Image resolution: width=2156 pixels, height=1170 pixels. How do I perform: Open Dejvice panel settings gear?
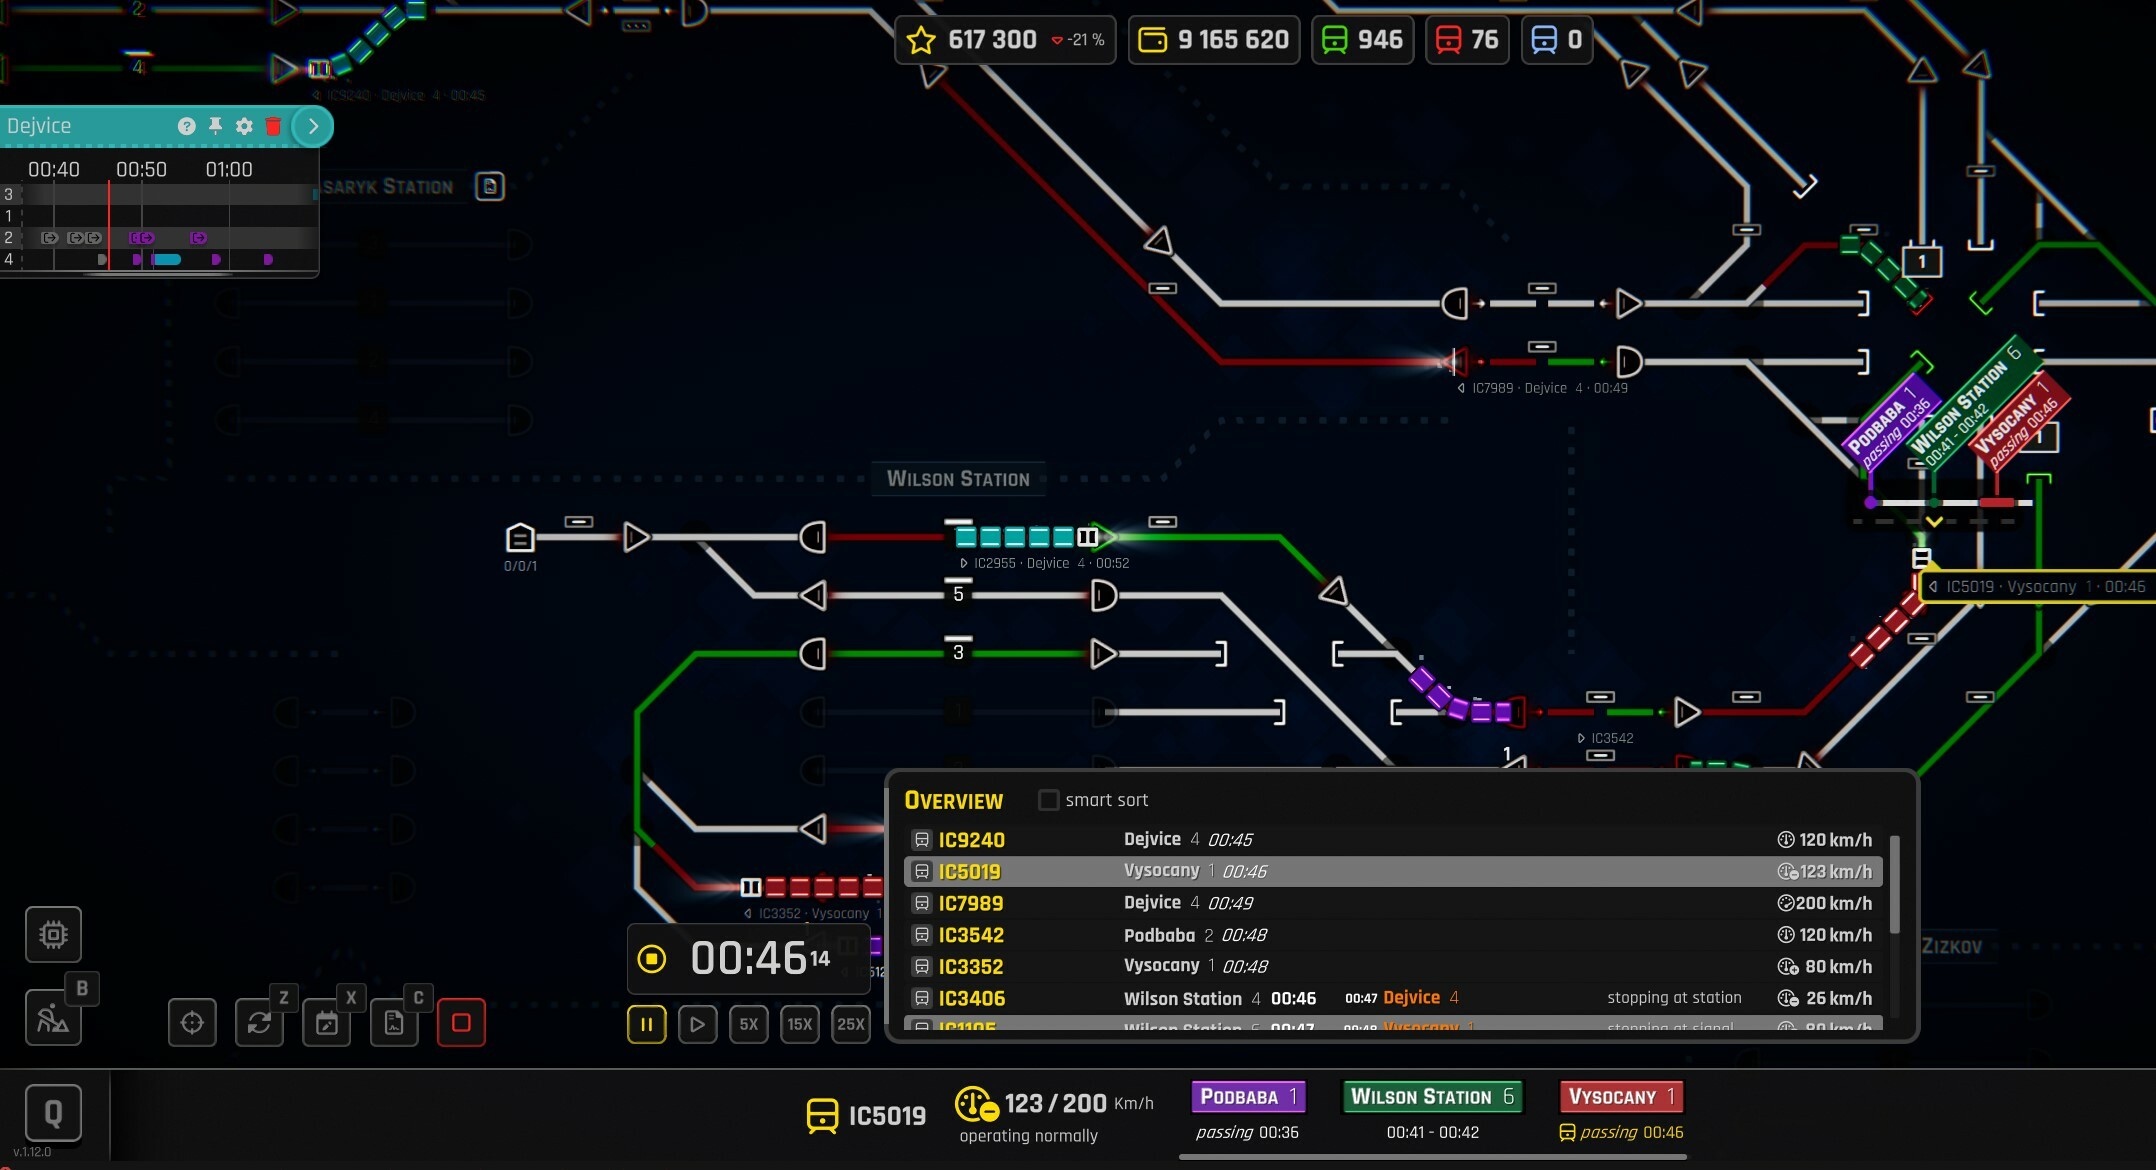(244, 126)
